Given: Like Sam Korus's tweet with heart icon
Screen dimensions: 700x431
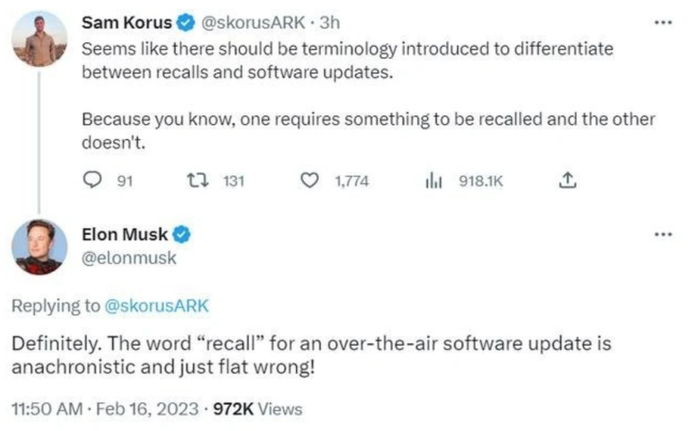Looking at the screenshot, I should point(310,183).
